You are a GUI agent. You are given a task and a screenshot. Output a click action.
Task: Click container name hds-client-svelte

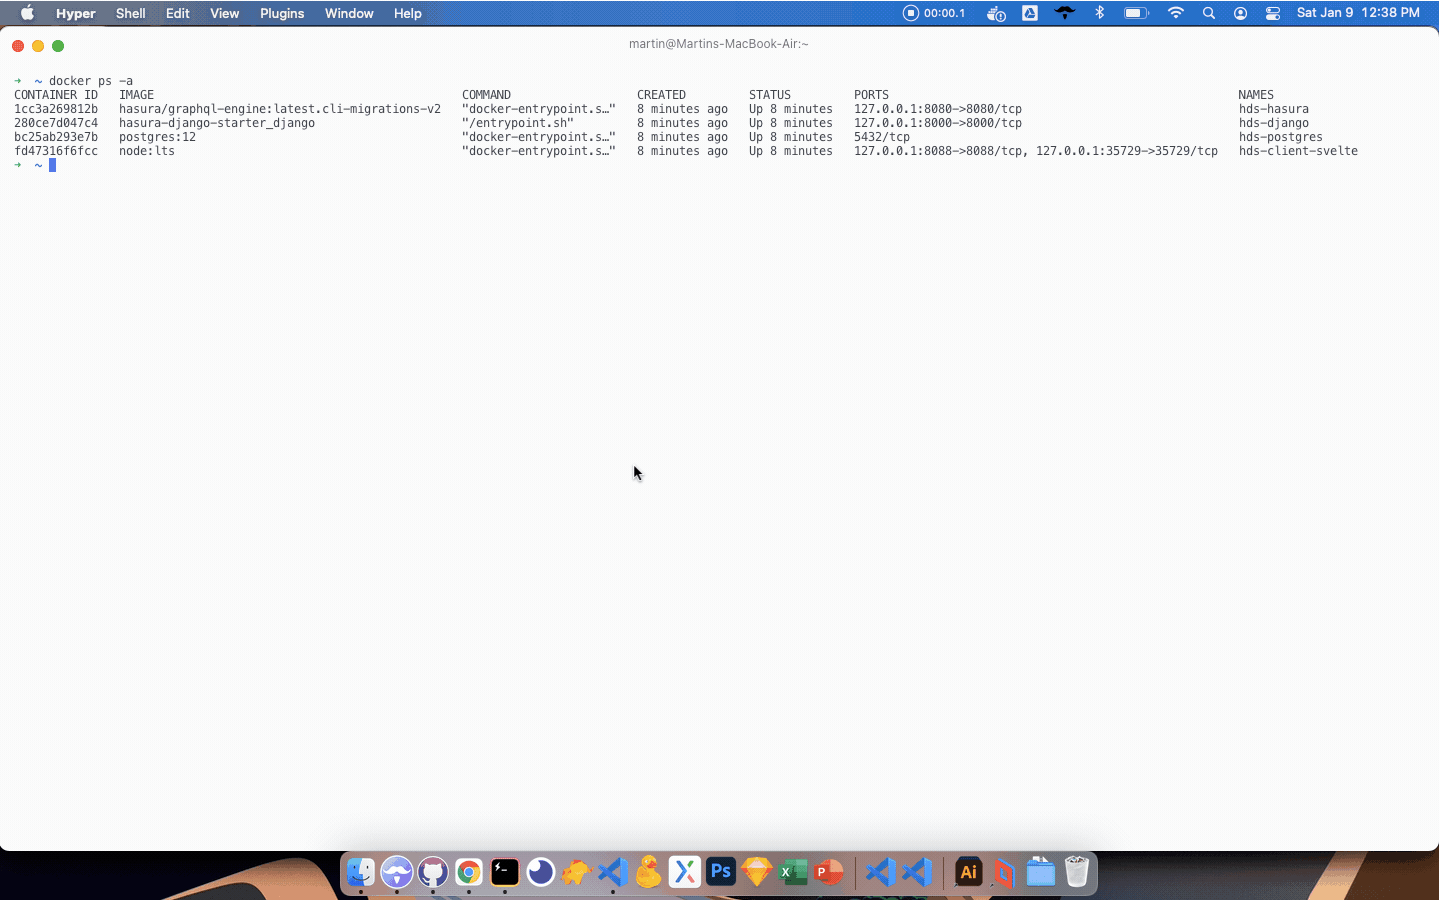click(x=1298, y=151)
